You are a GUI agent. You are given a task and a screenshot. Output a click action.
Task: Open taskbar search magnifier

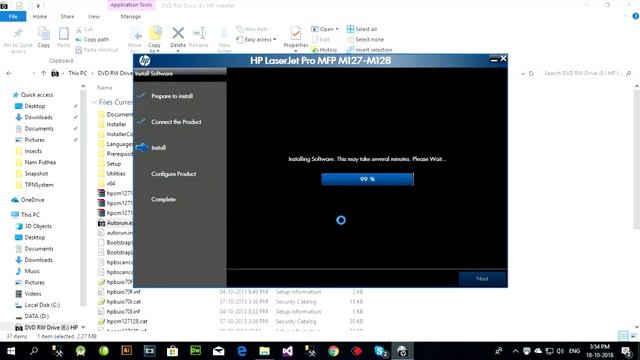(34, 351)
